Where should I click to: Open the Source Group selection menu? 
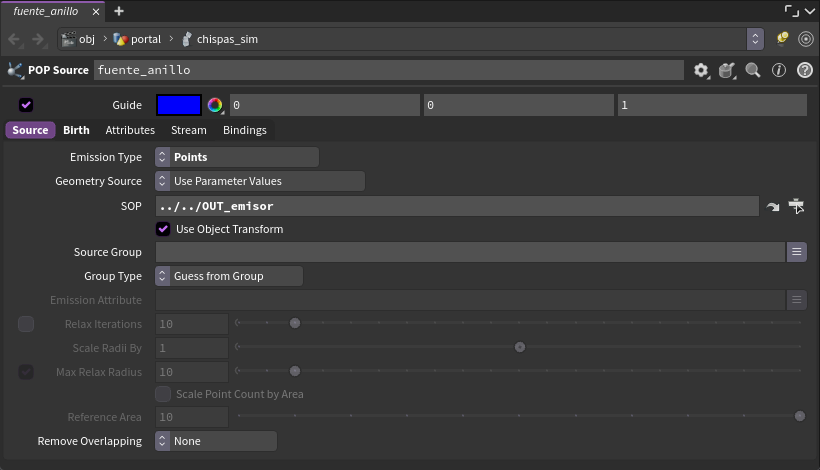point(796,252)
